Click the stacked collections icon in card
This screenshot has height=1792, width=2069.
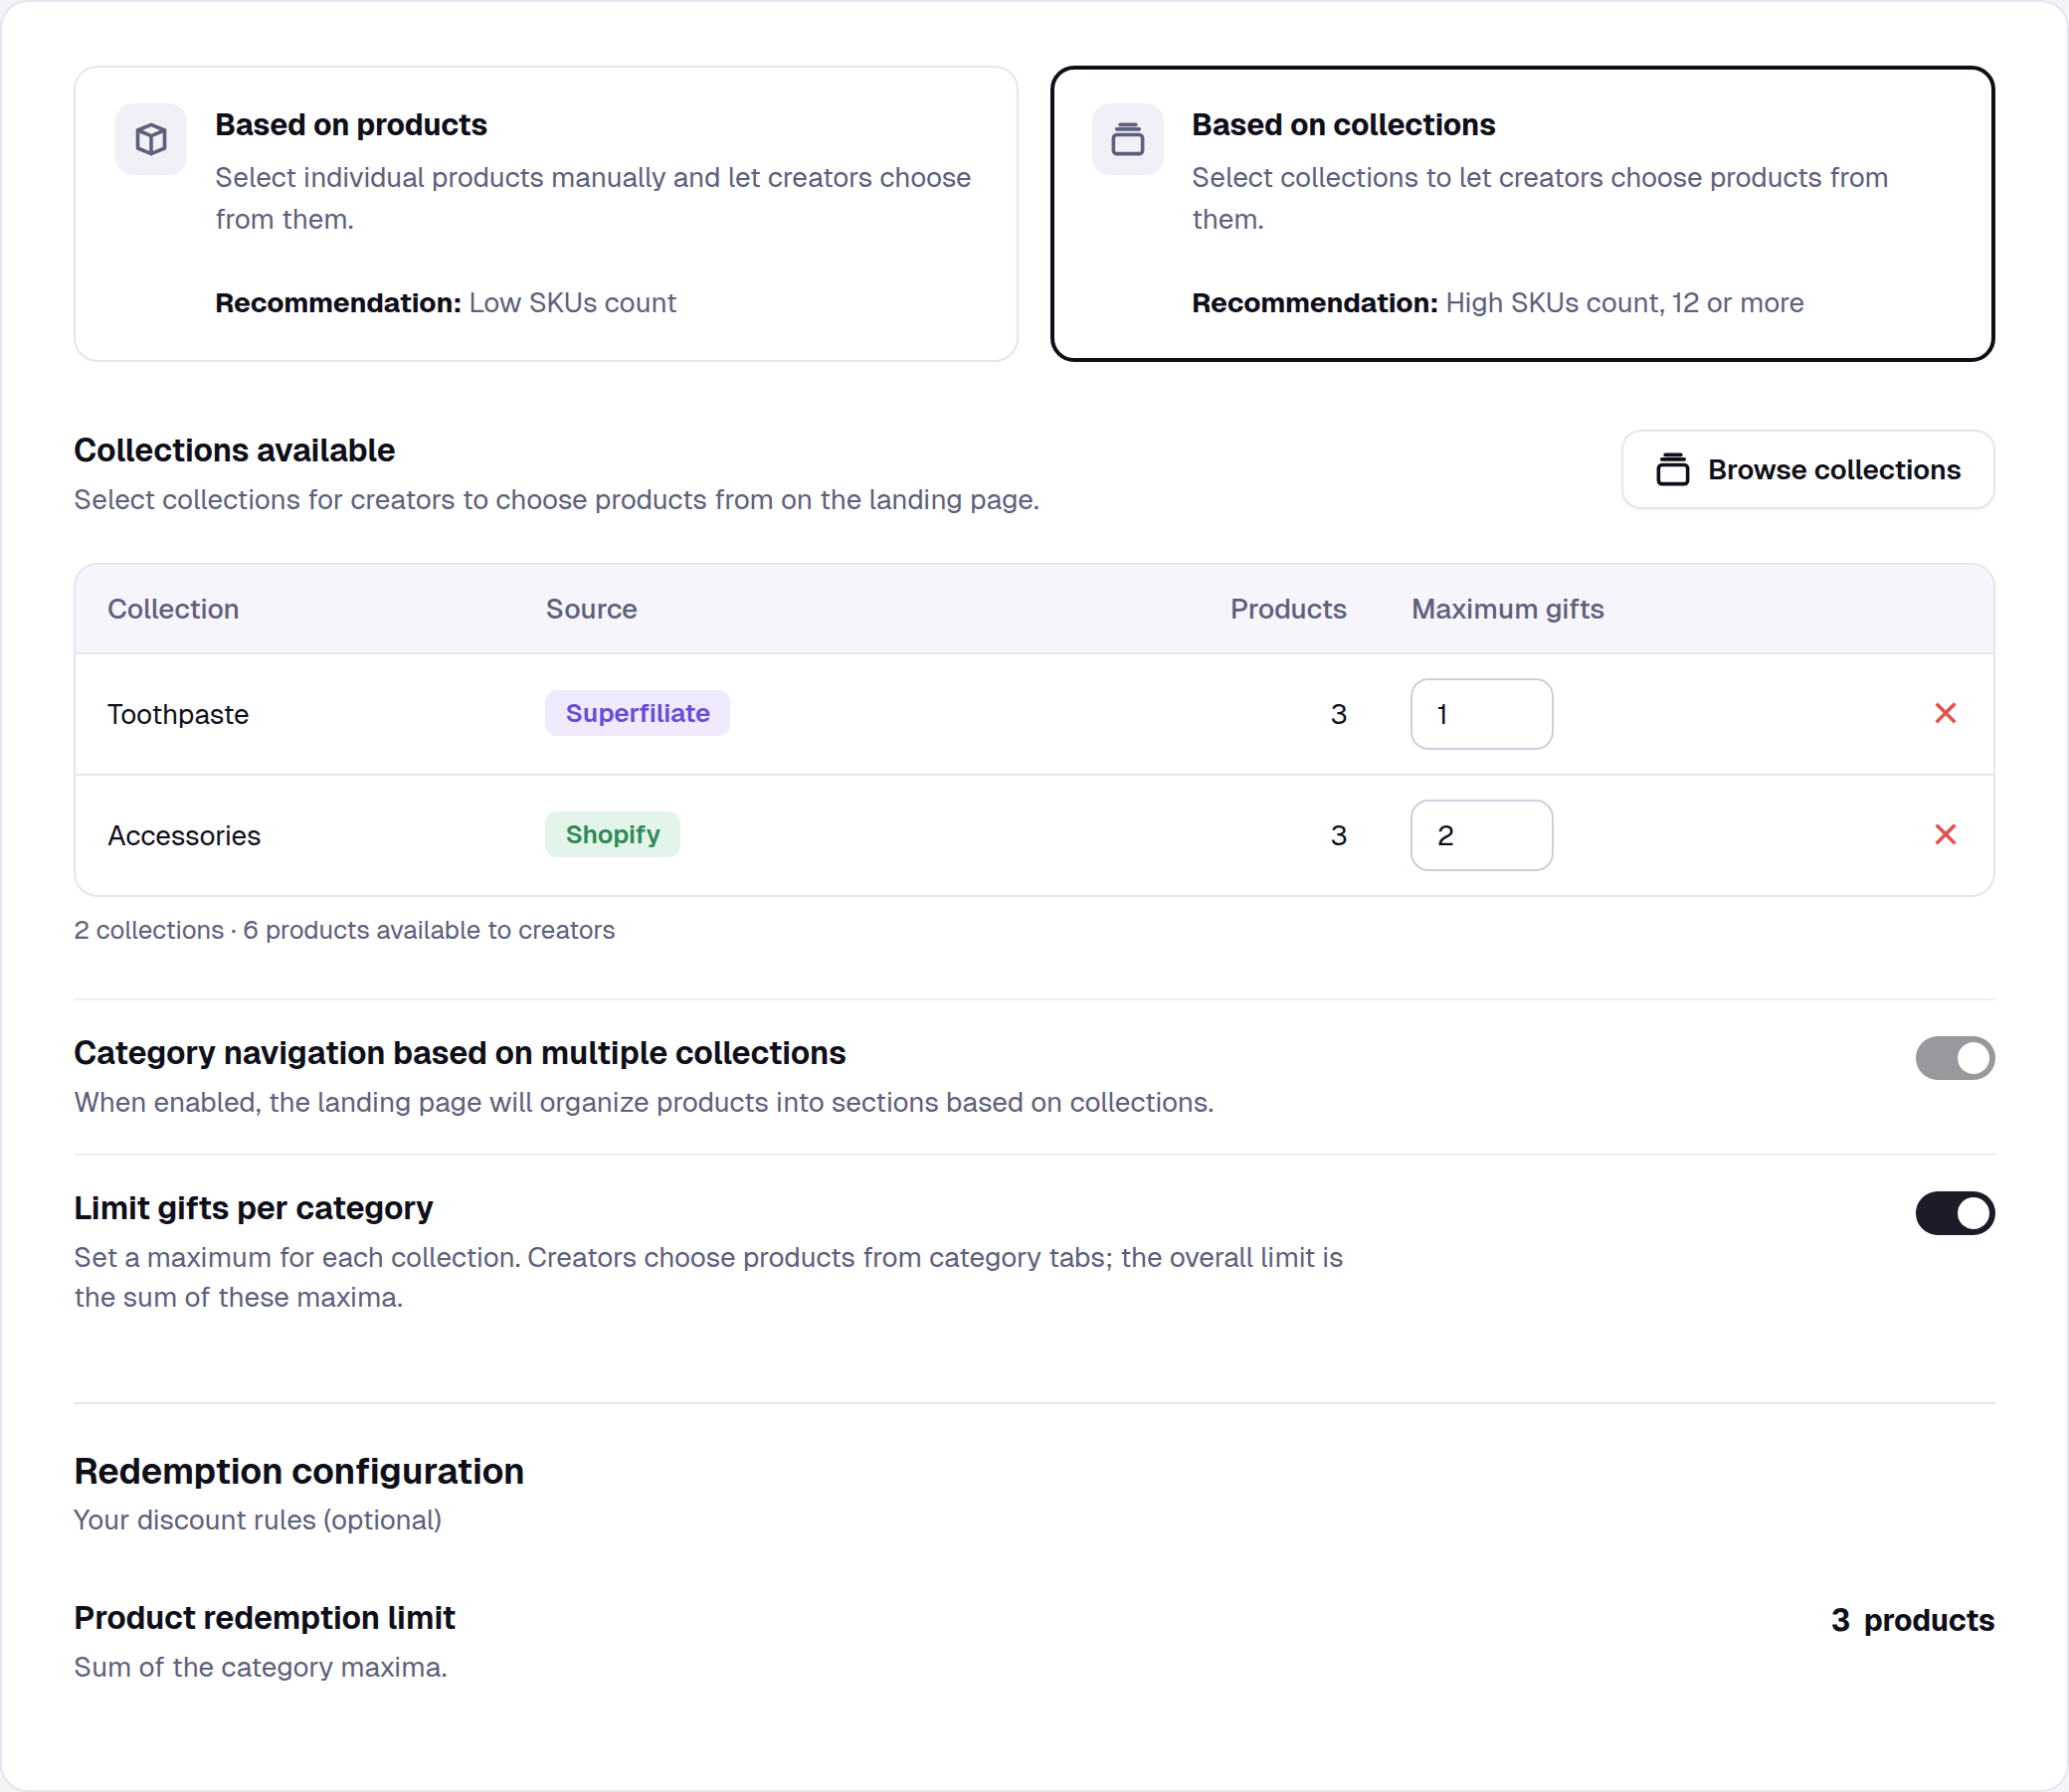click(x=1127, y=139)
